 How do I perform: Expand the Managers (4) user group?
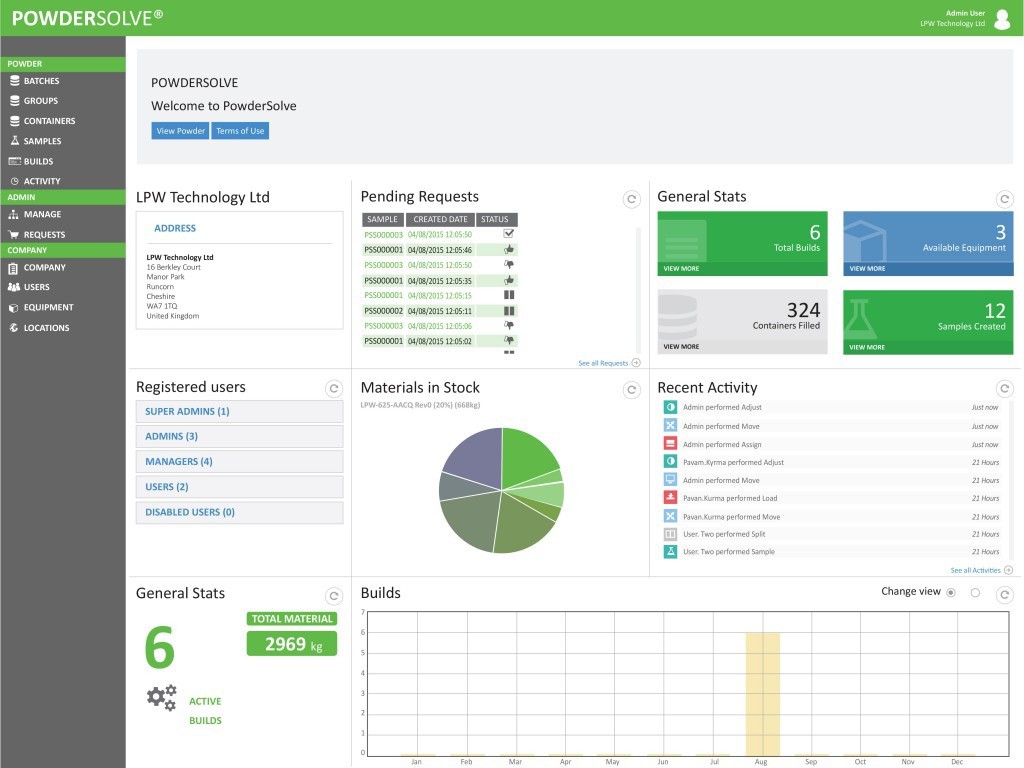click(x=239, y=462)
